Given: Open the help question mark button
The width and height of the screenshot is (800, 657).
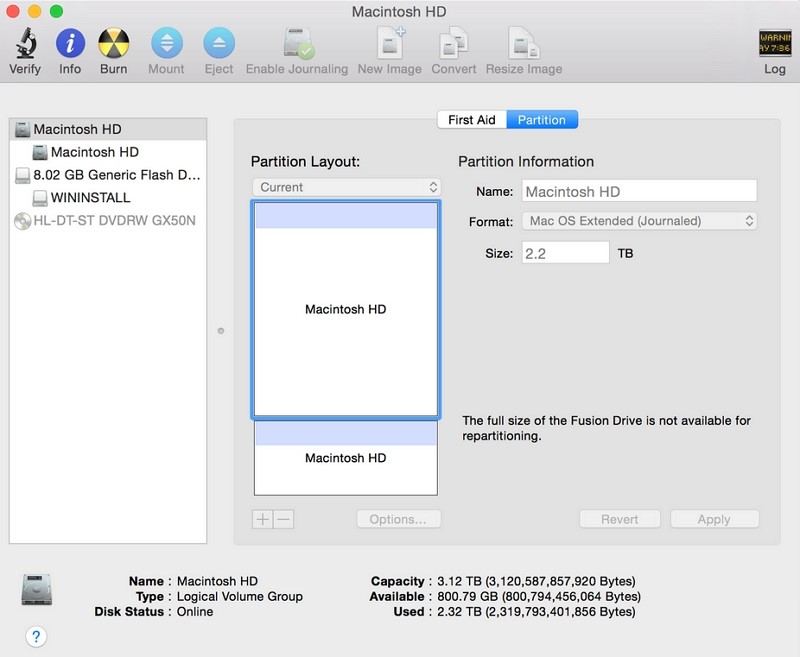Looking at the screenshot, I should coord(36,636).
